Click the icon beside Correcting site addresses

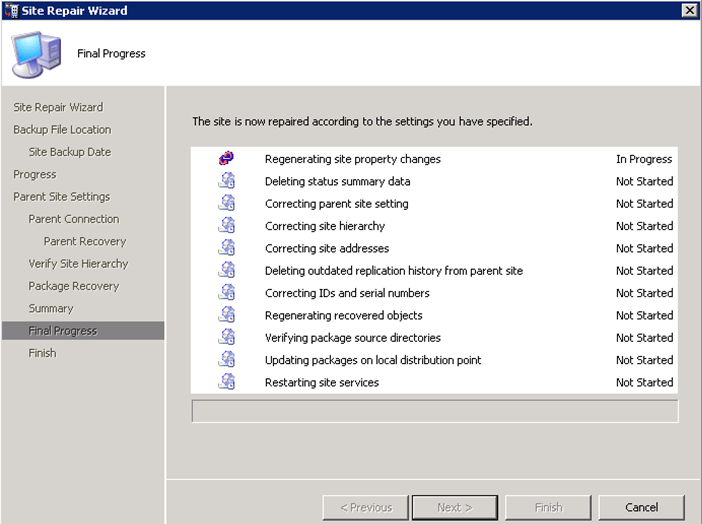227,248
